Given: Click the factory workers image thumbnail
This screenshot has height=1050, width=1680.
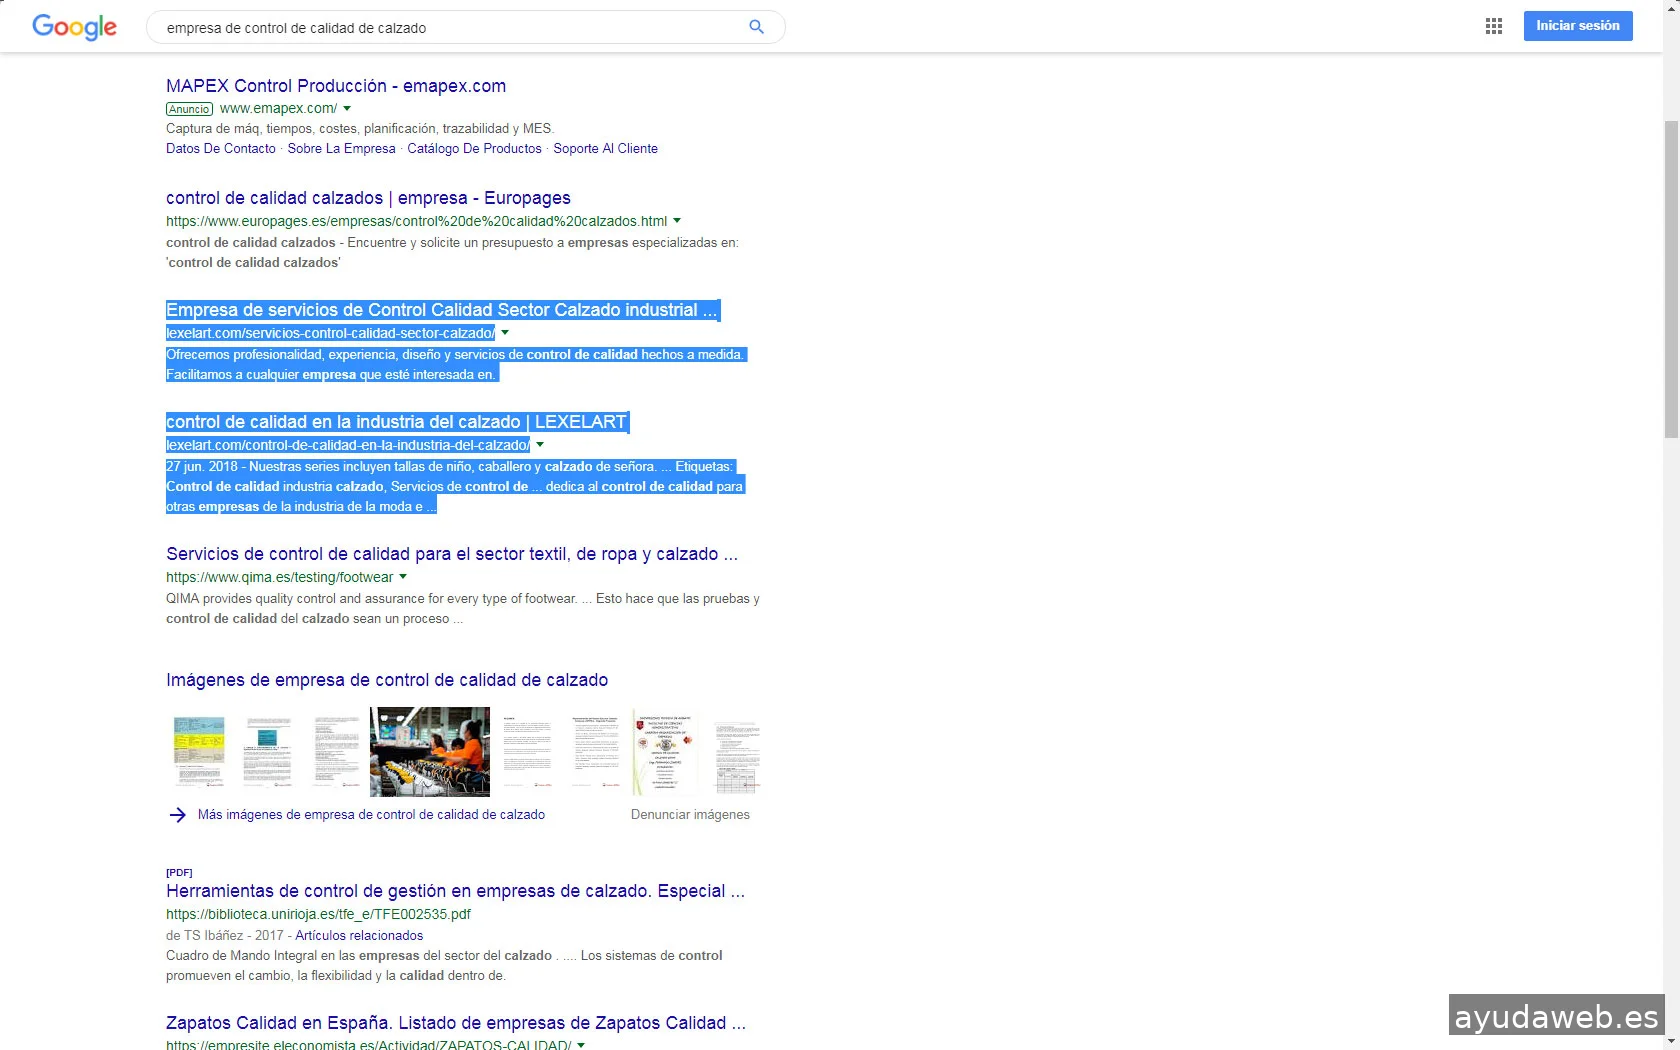Looking at the screenshot, I should coord(429,751).
